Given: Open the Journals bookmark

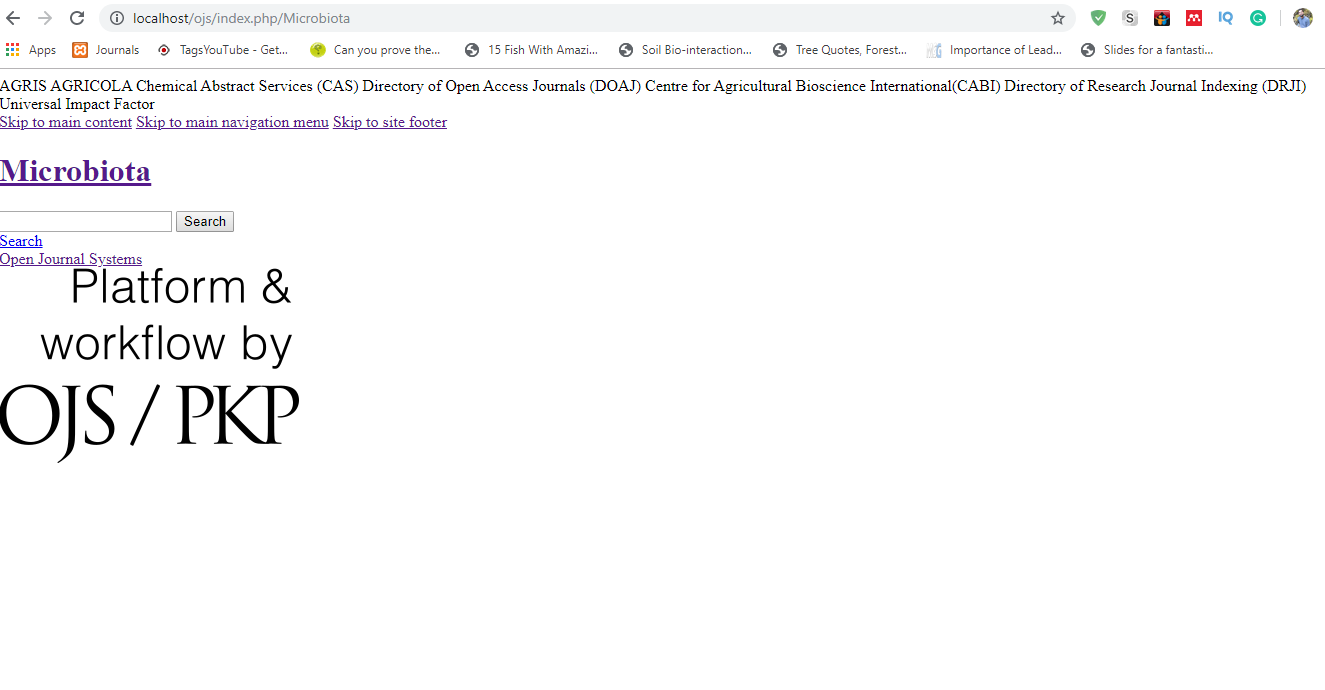Looking at the screenshot, I should [106, 50].
